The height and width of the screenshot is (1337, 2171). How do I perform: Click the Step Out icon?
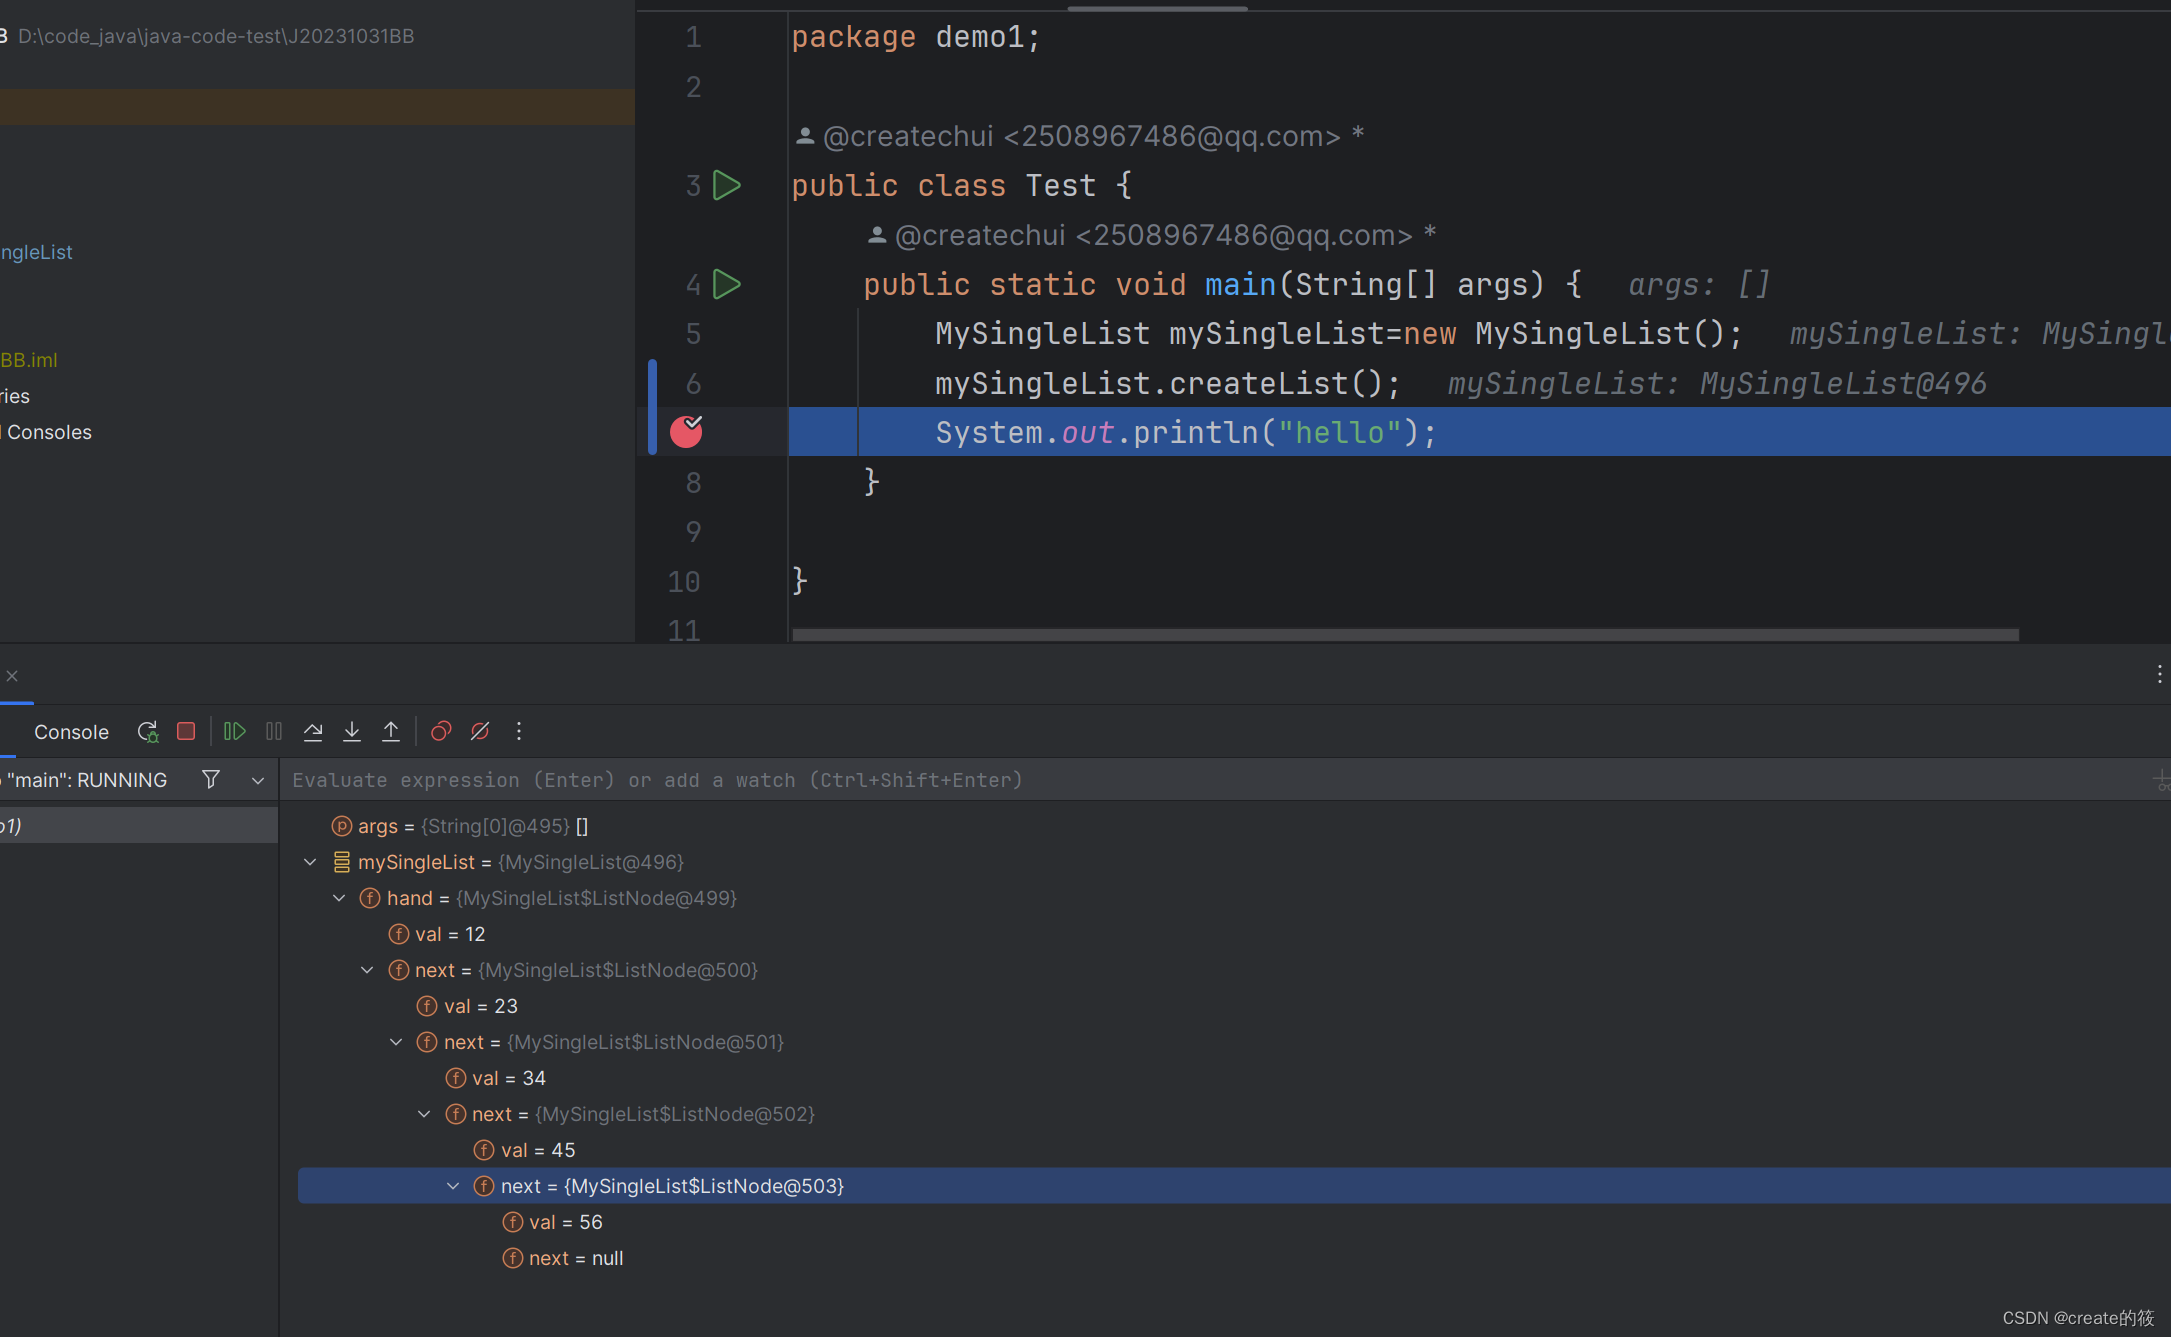(x=391, y=732)
